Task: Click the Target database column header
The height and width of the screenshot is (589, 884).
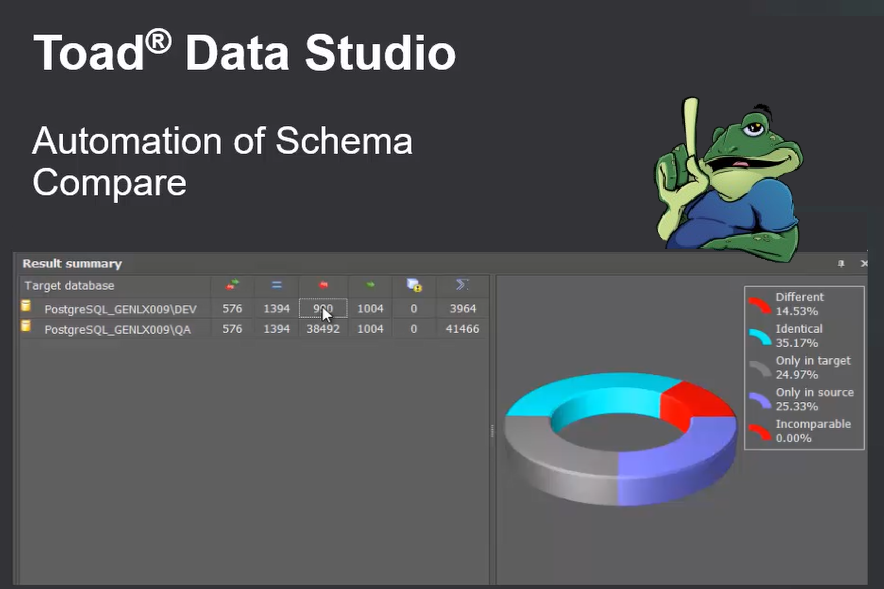Action: pos(116,286)
